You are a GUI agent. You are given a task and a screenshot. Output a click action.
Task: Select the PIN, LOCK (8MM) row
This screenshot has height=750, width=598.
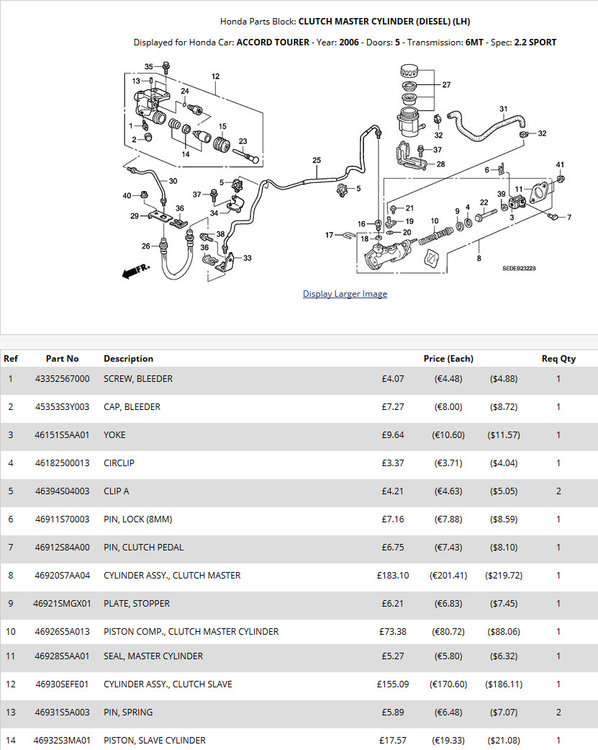(x=299, y=519)
